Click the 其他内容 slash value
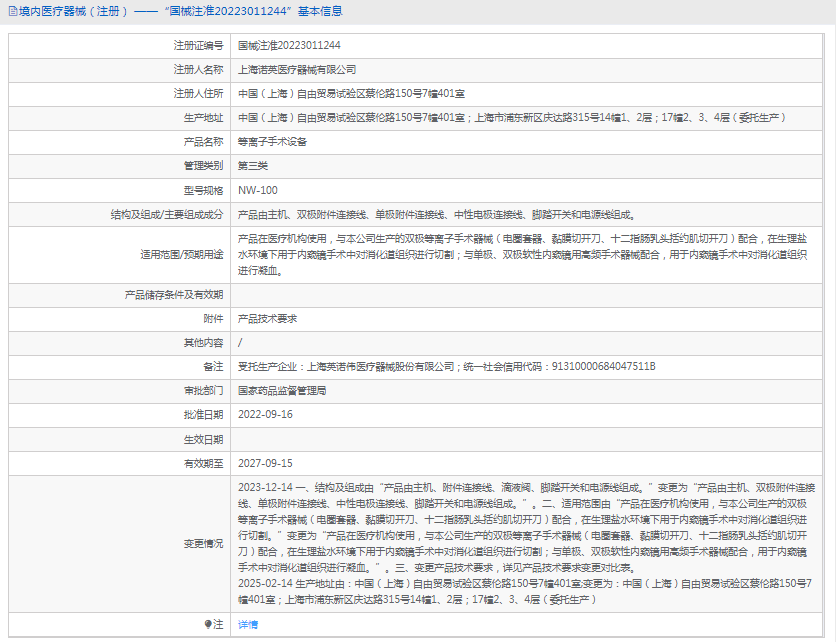Image resolution: width=836 pixels, height=642 pixels. (x=240, y=342)
